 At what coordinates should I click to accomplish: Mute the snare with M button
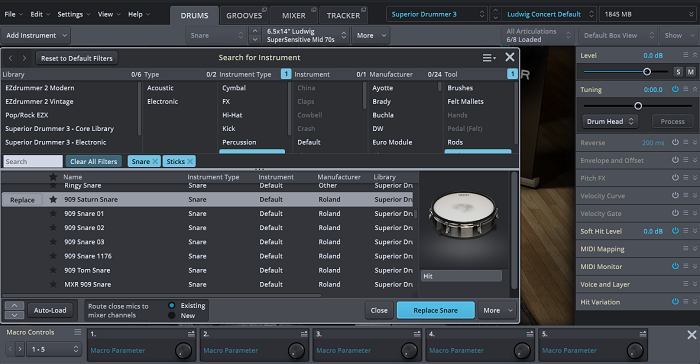point(691,71)
